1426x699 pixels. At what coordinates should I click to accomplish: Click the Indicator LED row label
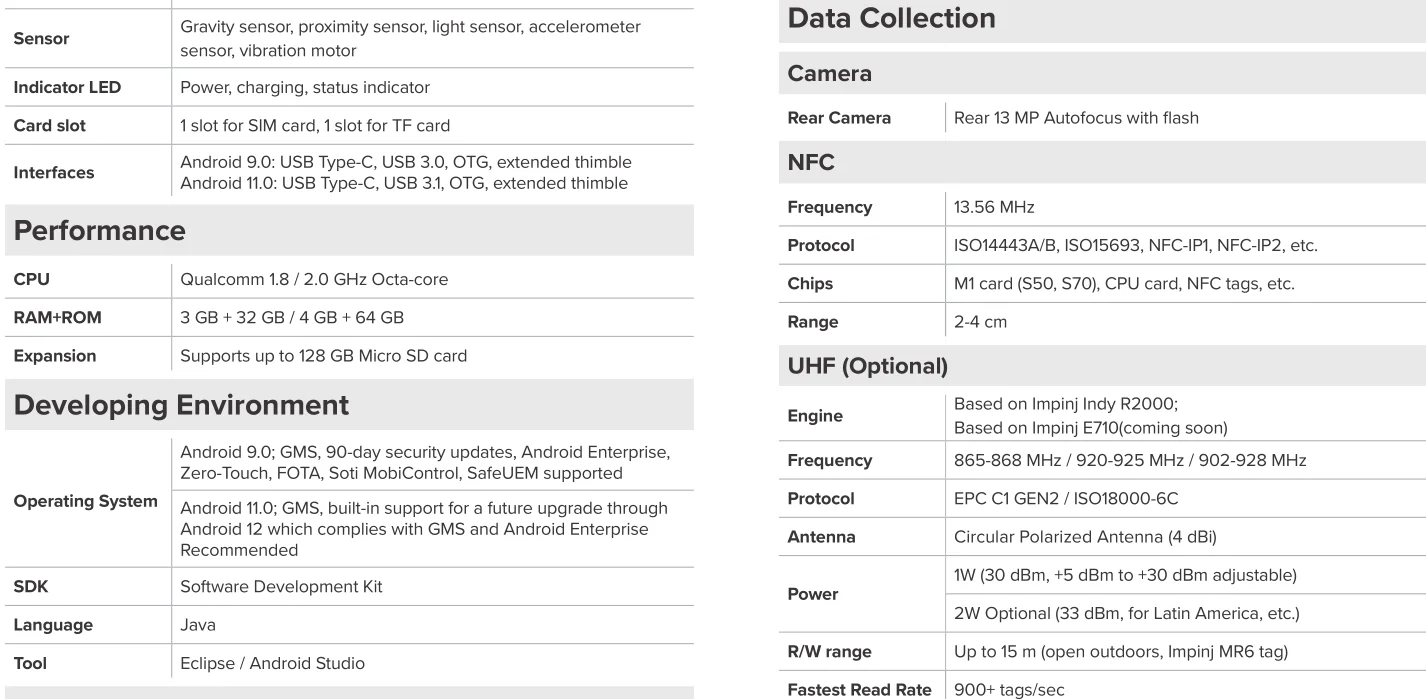67,88
